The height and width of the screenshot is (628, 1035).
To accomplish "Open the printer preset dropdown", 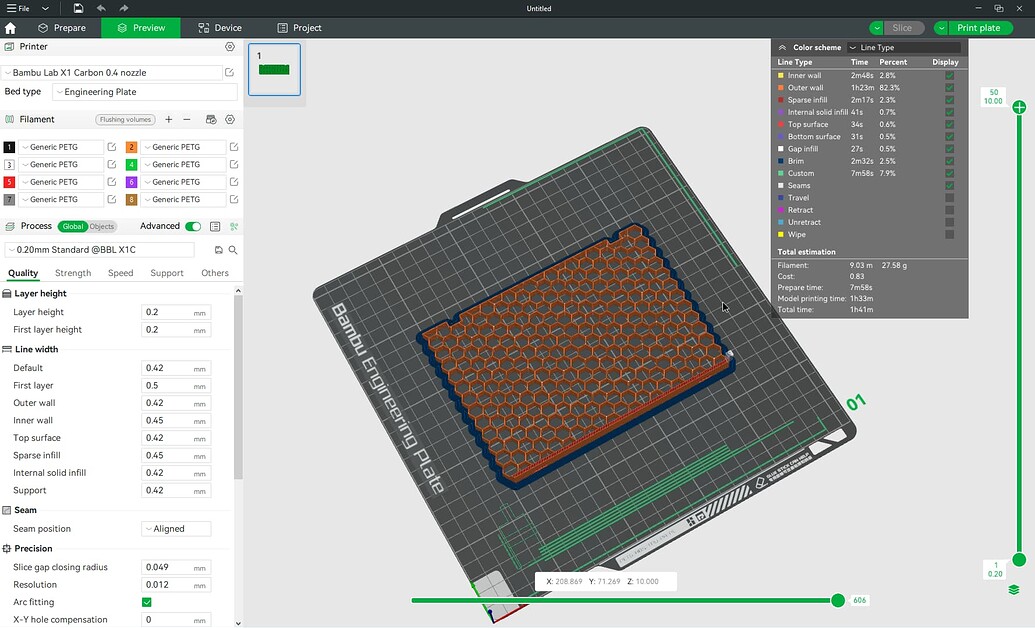I will click(112, 73).
